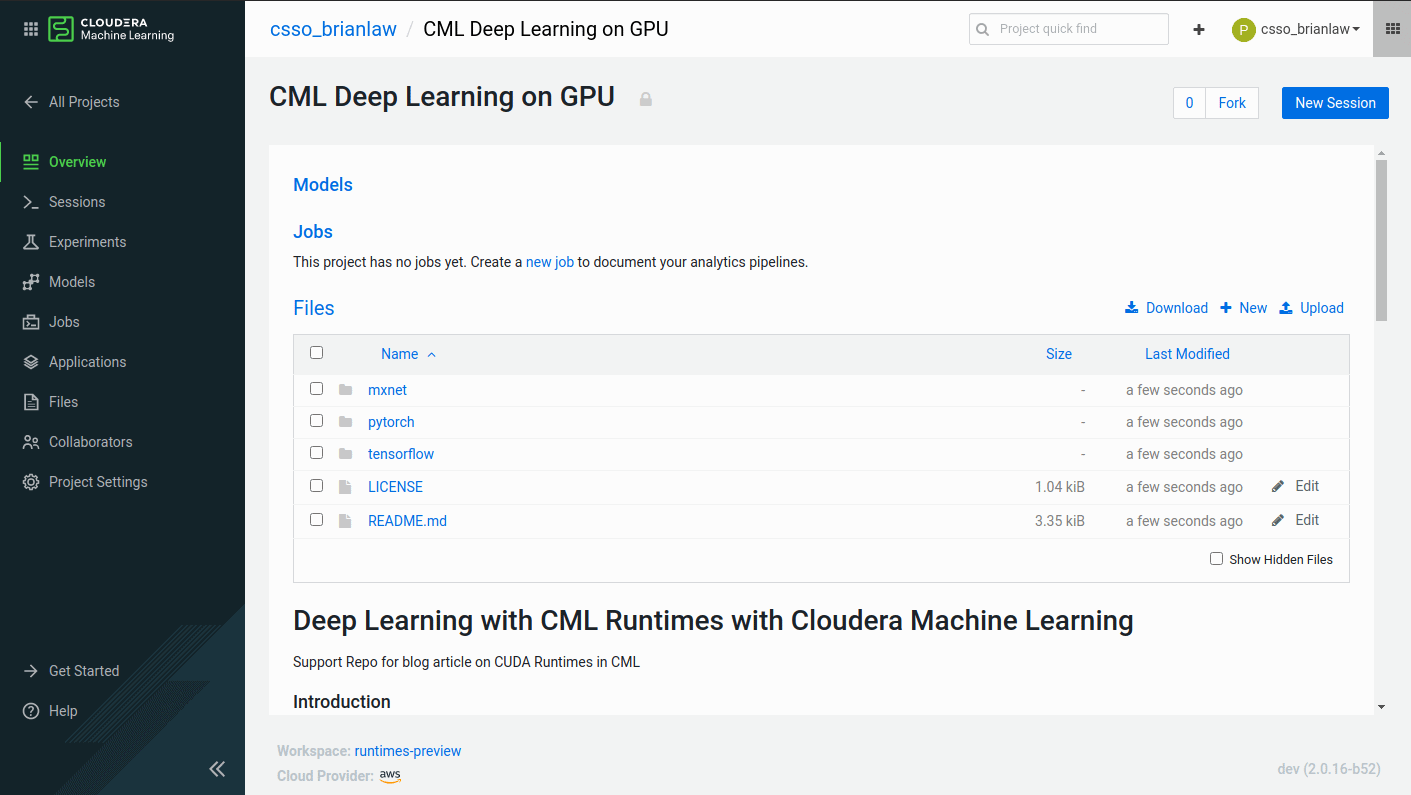View project Collaborators via the sidebar icon
This screenshot has width=1411, height=795.
pyautogui.click(x=91, y=441)
